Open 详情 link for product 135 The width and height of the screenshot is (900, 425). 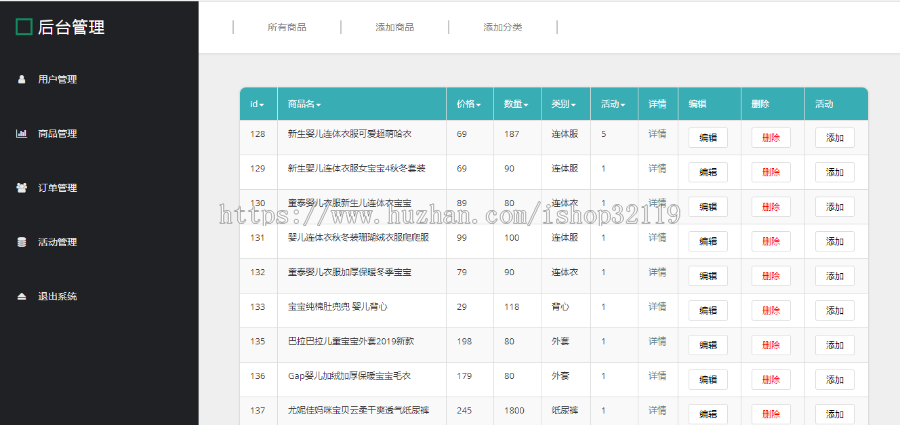(x=657, y=341)
